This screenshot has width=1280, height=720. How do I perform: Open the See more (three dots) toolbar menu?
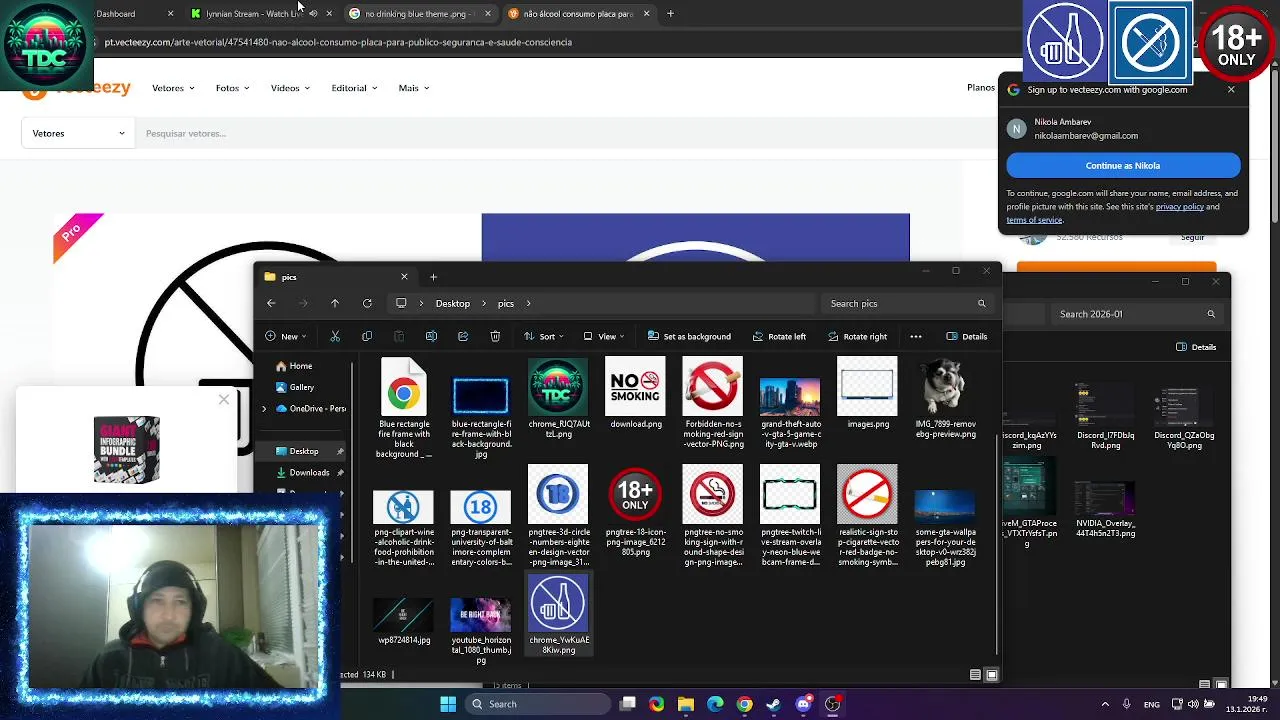click(x=916, y=336)
